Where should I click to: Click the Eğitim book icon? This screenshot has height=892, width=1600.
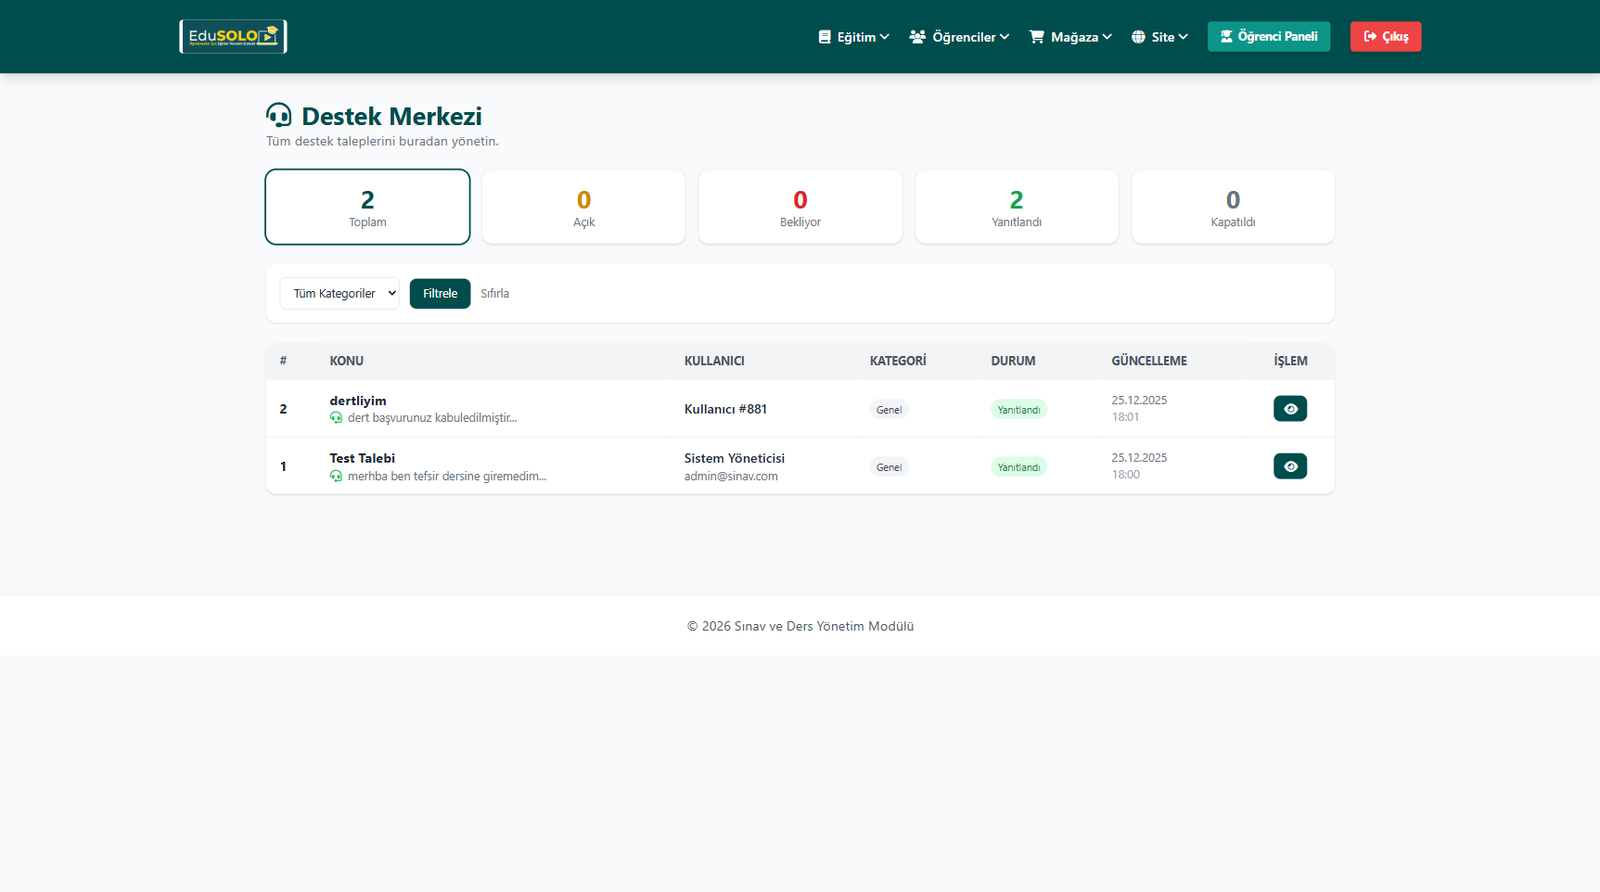click(824, 37)
